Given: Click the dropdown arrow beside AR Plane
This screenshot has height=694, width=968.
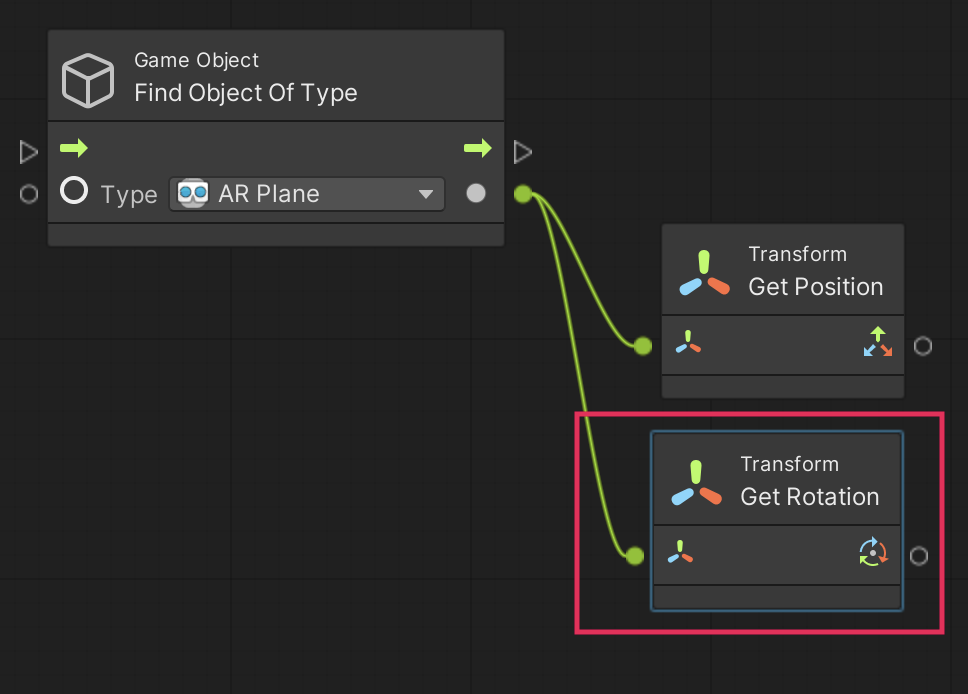Looking at the screenshot, I should click(426, 194).
